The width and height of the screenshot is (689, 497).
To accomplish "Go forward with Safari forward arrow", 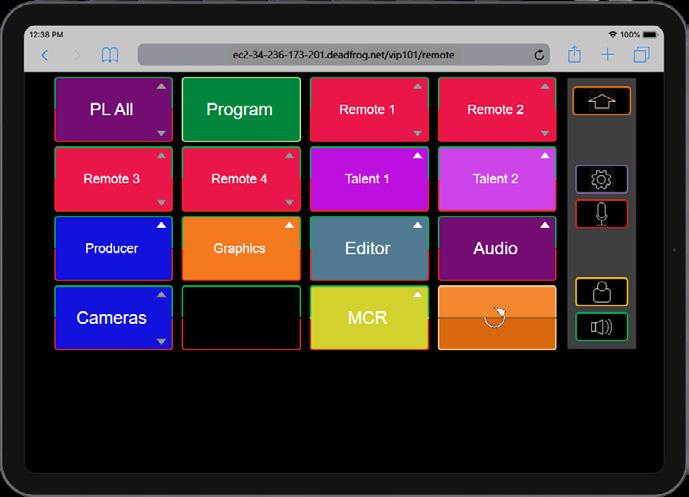I will 77,55.
